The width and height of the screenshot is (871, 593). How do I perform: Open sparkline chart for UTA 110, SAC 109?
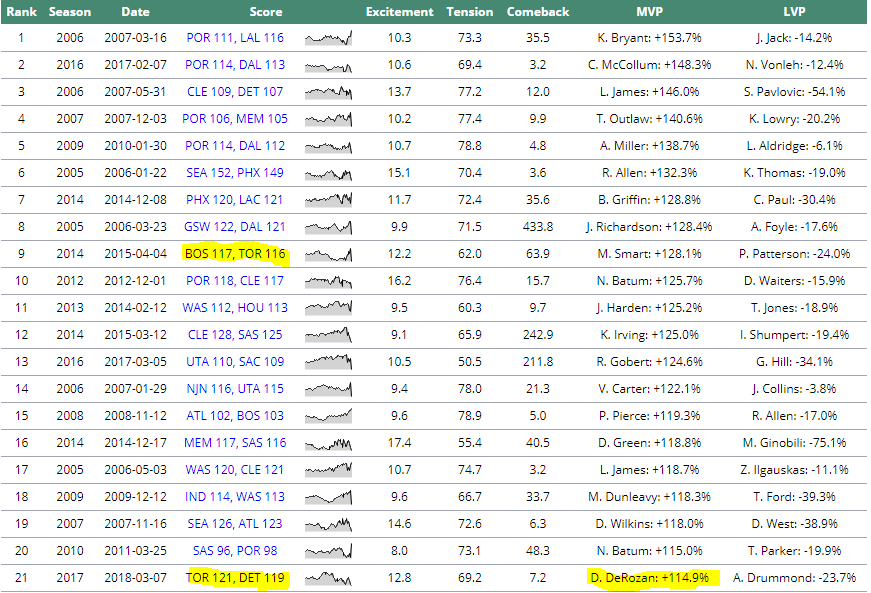click(x=328, y=361)
